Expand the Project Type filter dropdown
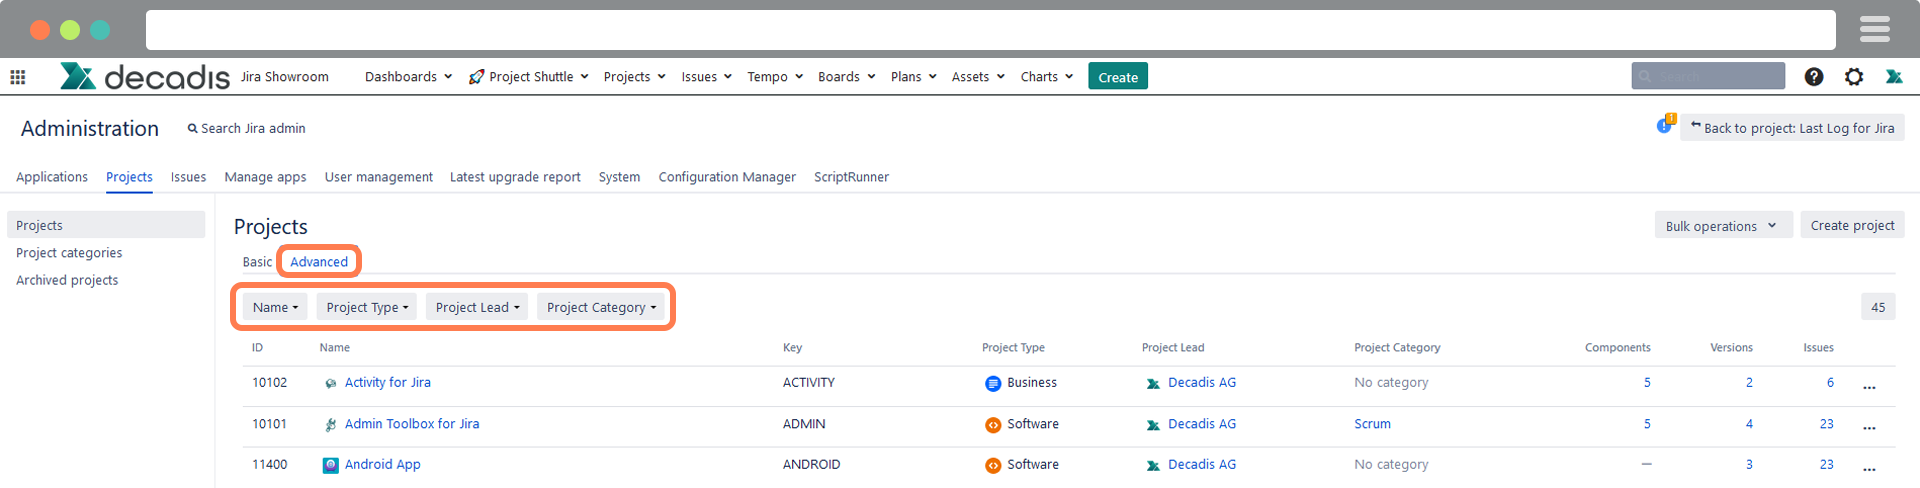This screenshot has width=1920, height=488. pyautogui.click(x=367, y=307)
